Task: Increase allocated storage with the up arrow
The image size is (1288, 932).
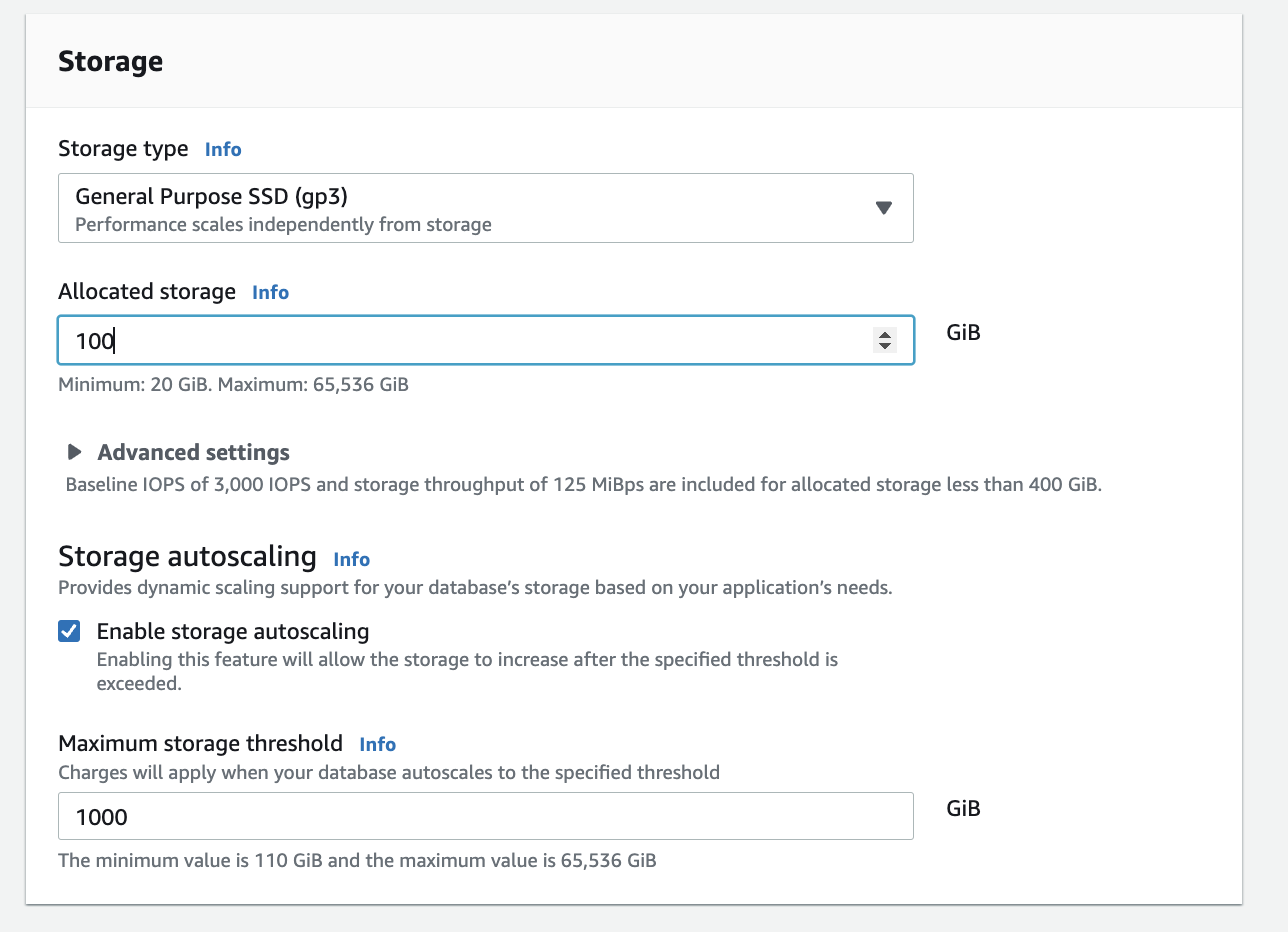Action: click(x=884, y=335)
